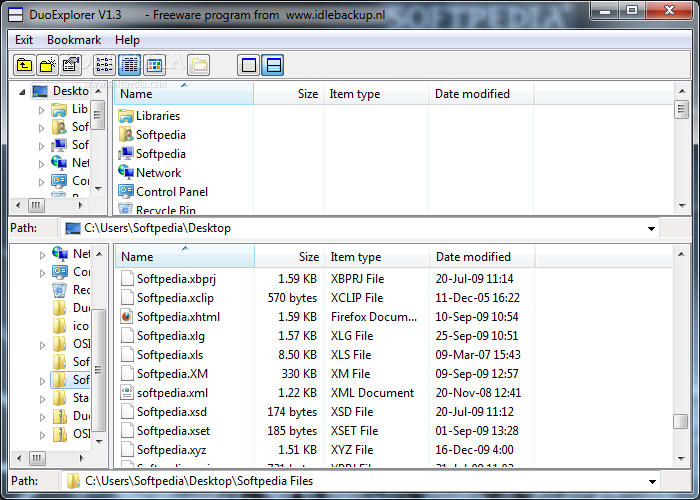The height and width of the screenshot is (500, 700).
Task: Sort upper pane by Date modified column
Action: [x=481, y=94]
